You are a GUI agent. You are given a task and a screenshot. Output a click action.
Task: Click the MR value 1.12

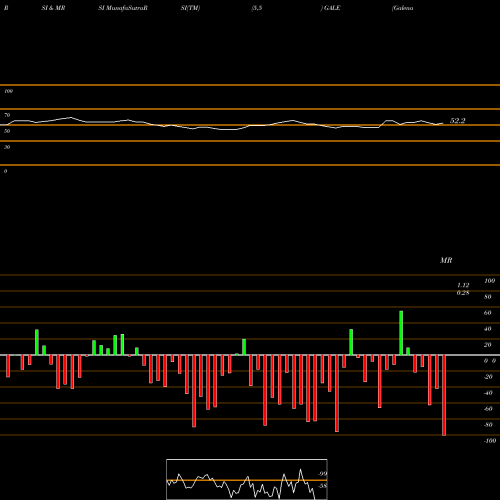(x=463, y=285)
